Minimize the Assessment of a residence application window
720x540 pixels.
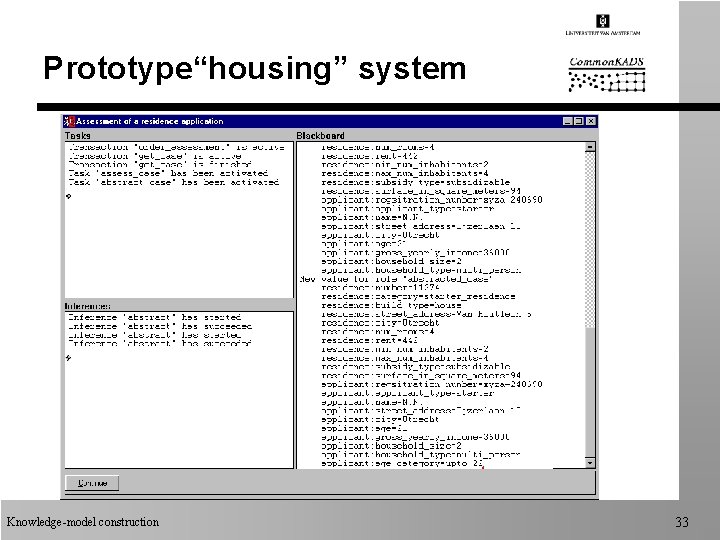click(x=568, y=121)
